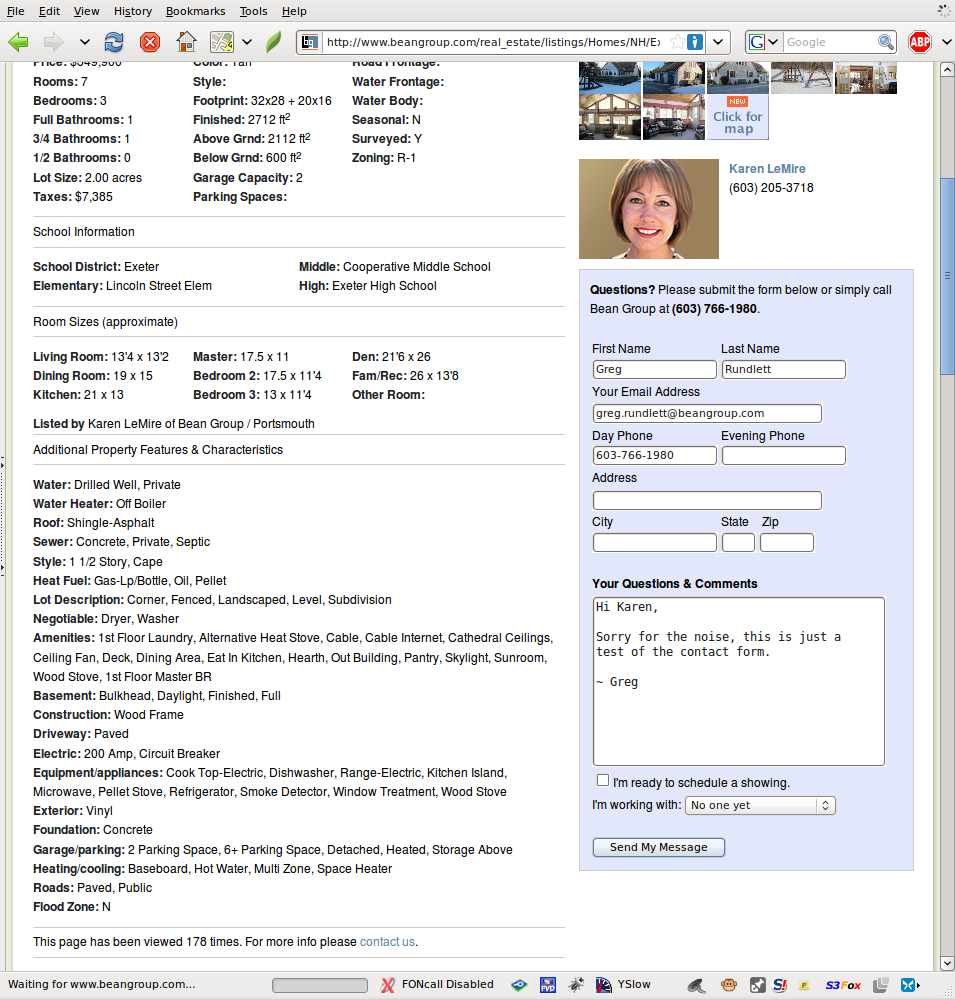The width and height of the screenshot is (955, 999).
Task: Click the Firebug bug icon
Action: pyautogui.click(x=576, y=985)
